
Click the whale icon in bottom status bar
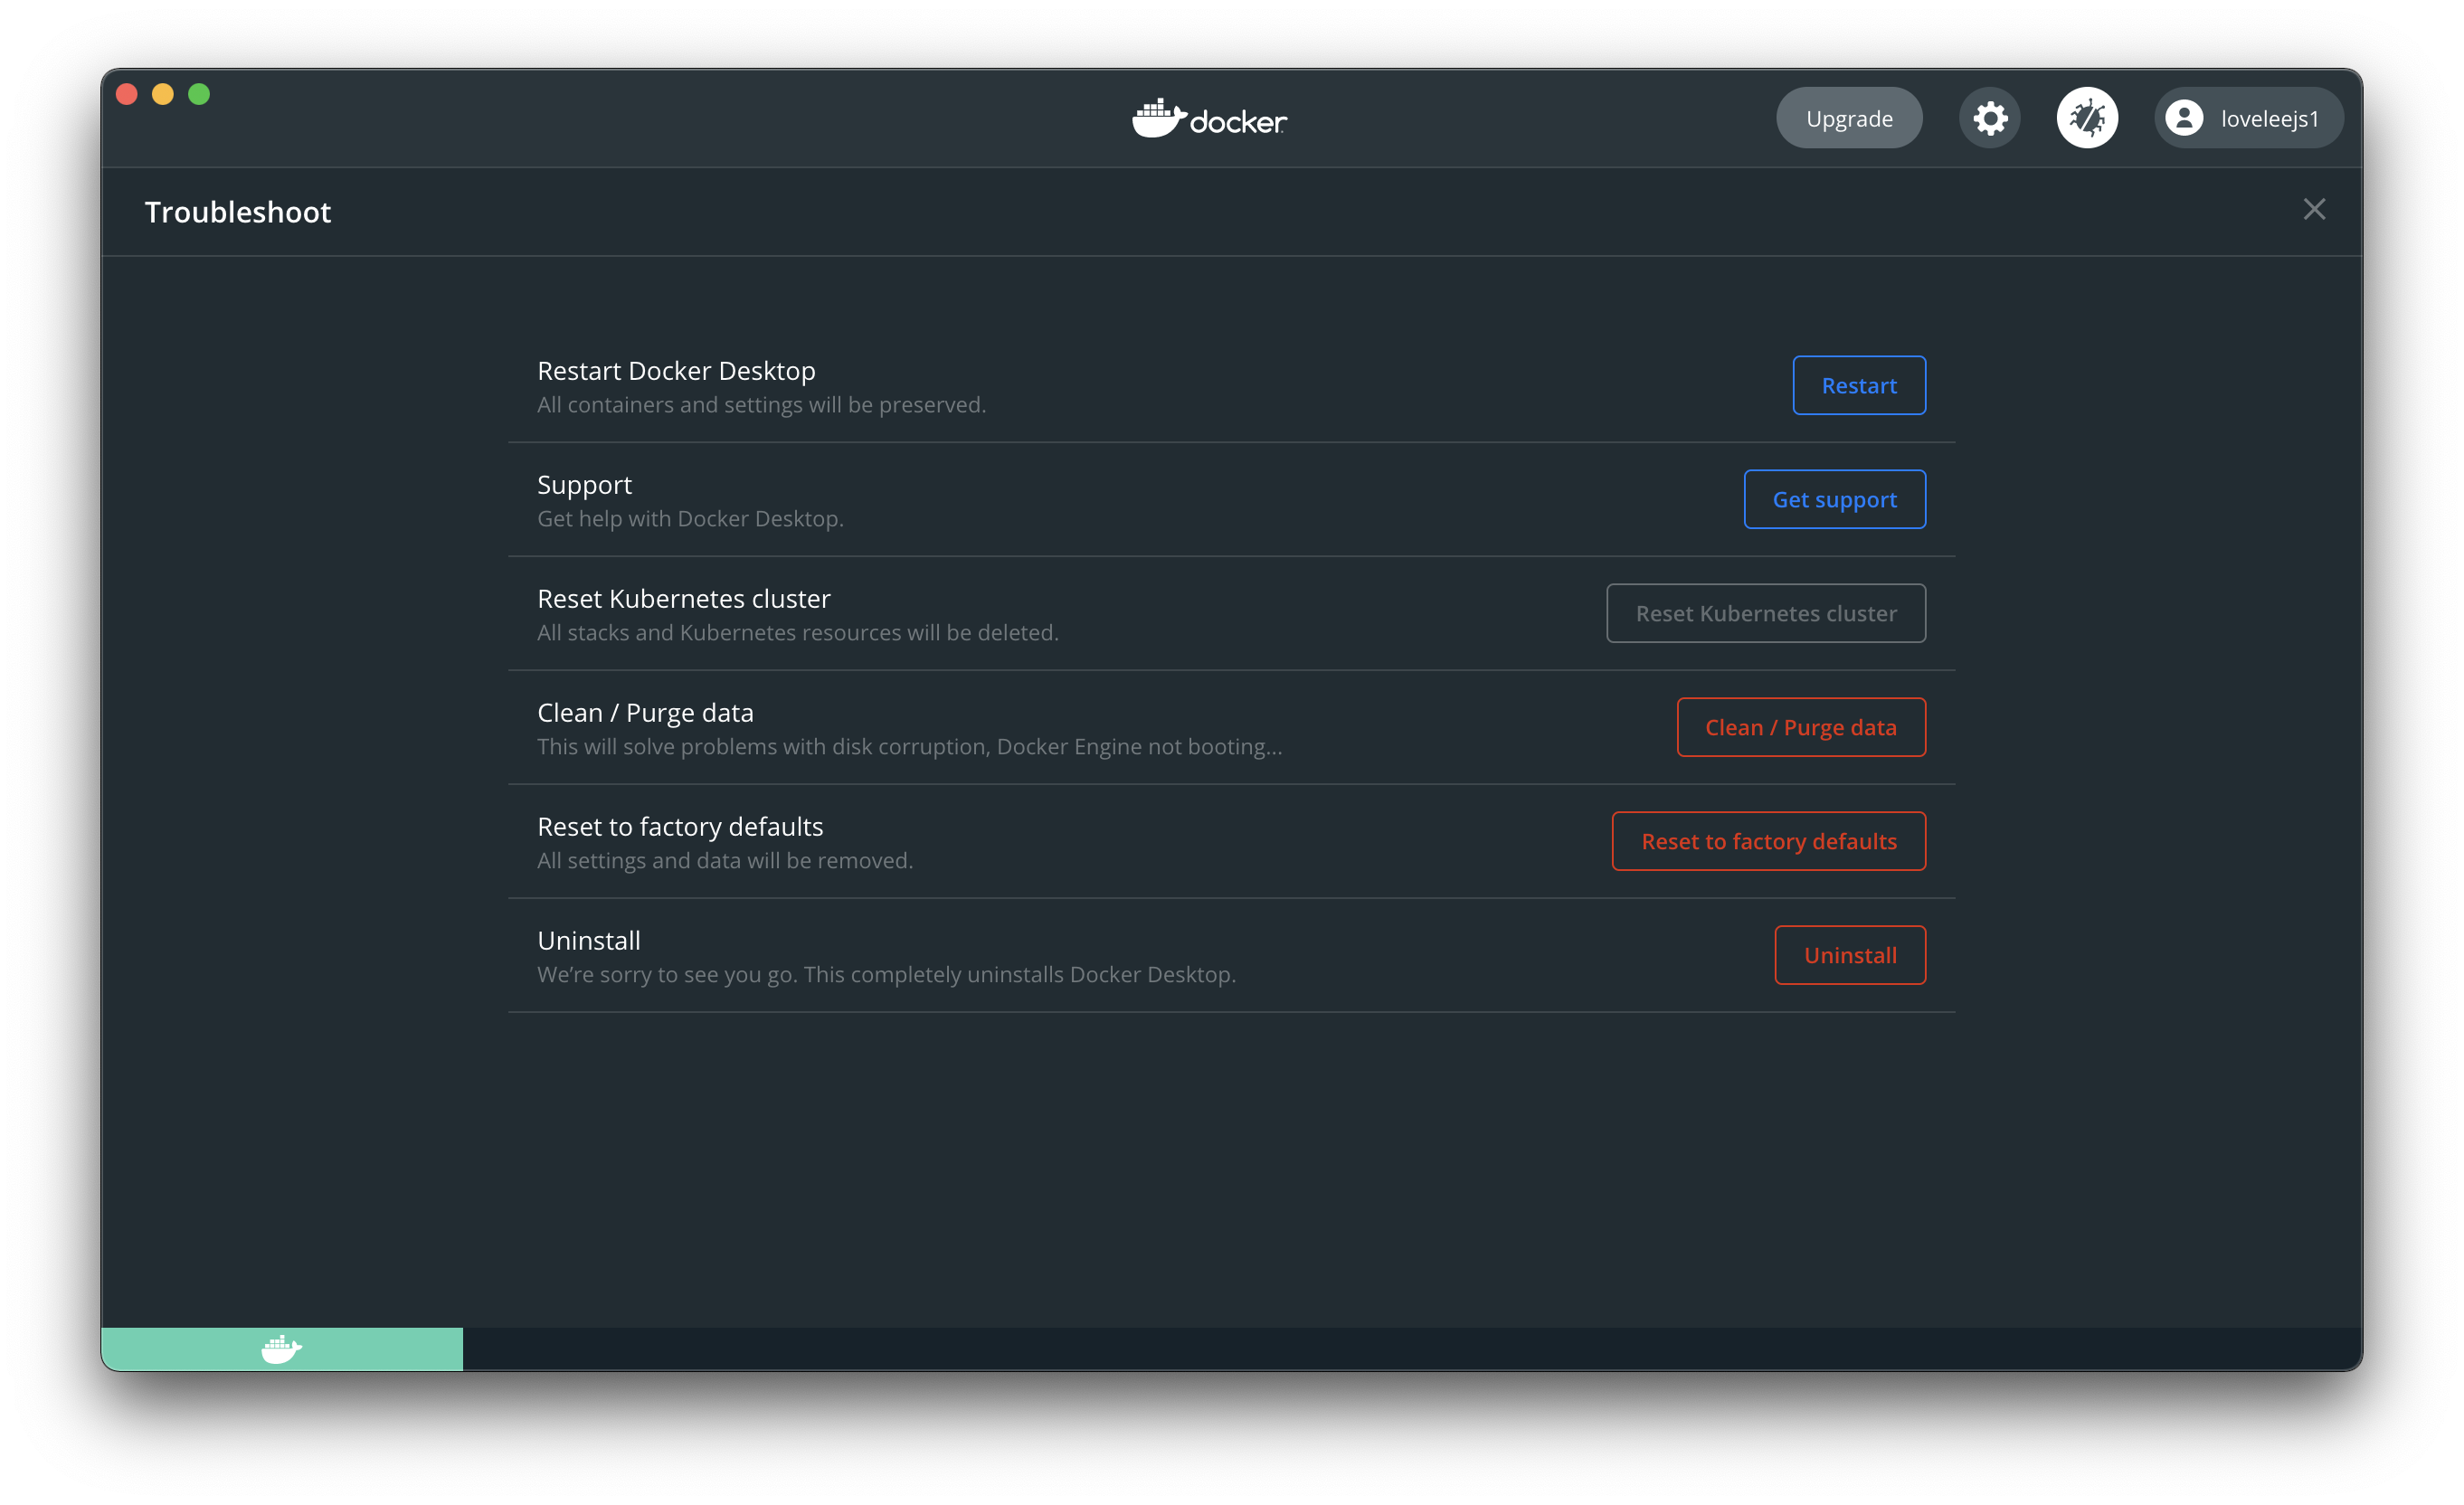(x=281, y=1348)
